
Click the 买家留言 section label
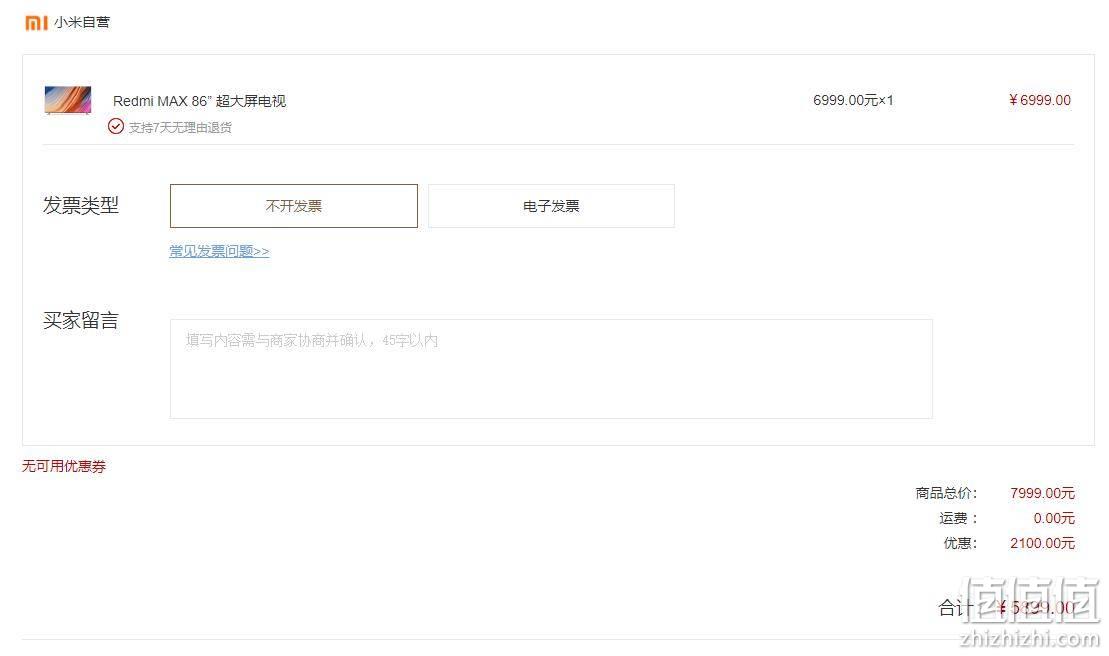(x=81, y=320)
